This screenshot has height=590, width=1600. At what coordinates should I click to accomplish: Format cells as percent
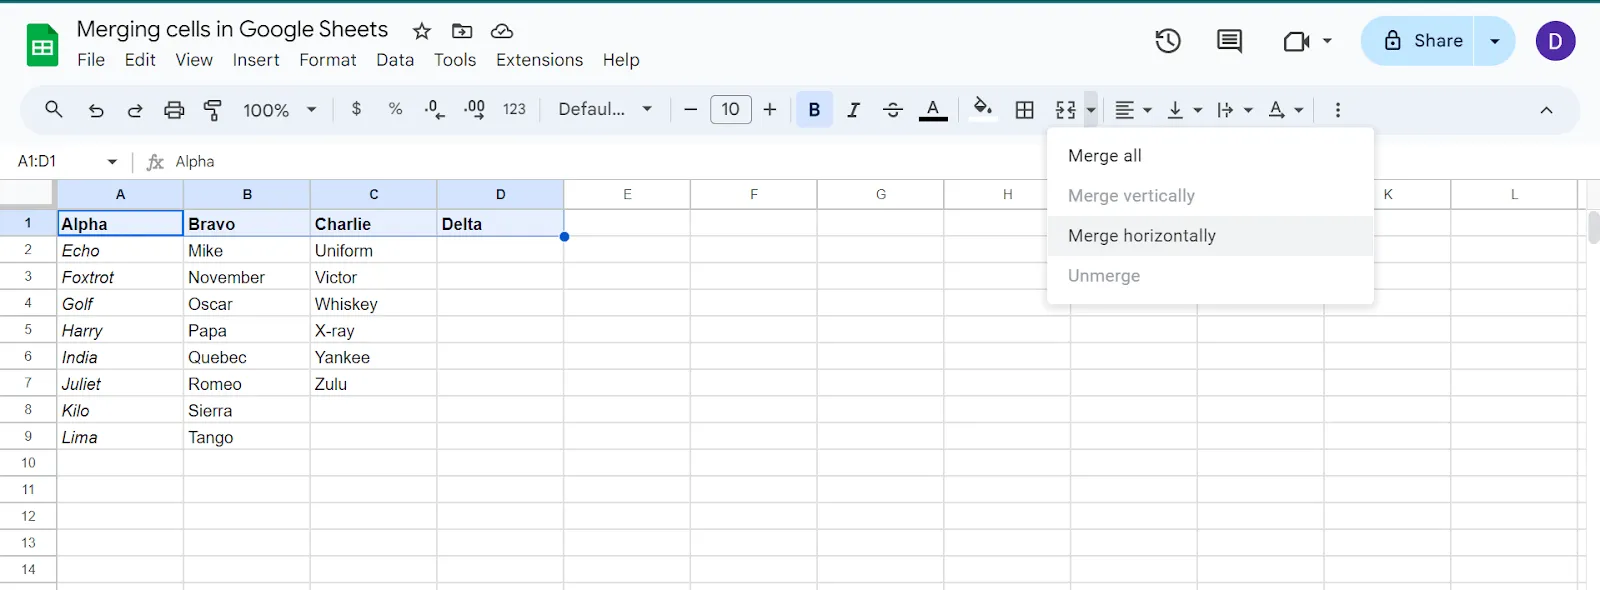pos(396,109)
